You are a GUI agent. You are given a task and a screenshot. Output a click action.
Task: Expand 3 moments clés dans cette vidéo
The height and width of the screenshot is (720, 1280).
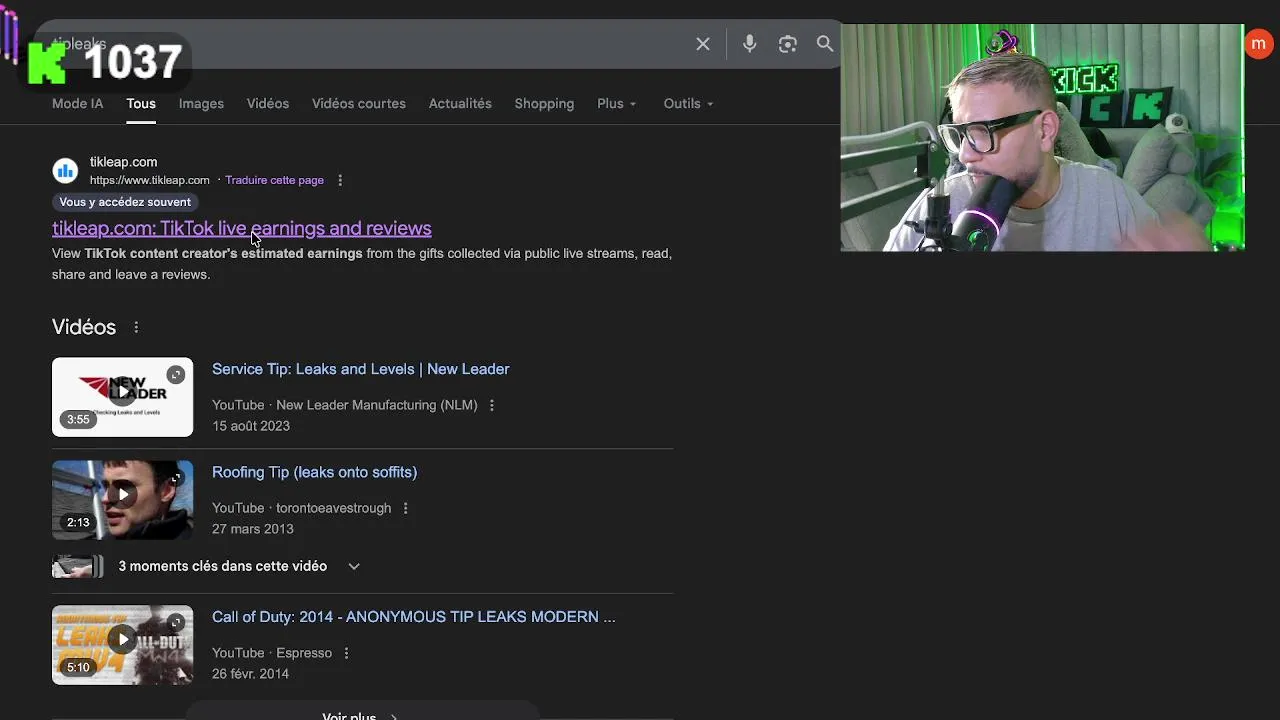coord(239,566)
